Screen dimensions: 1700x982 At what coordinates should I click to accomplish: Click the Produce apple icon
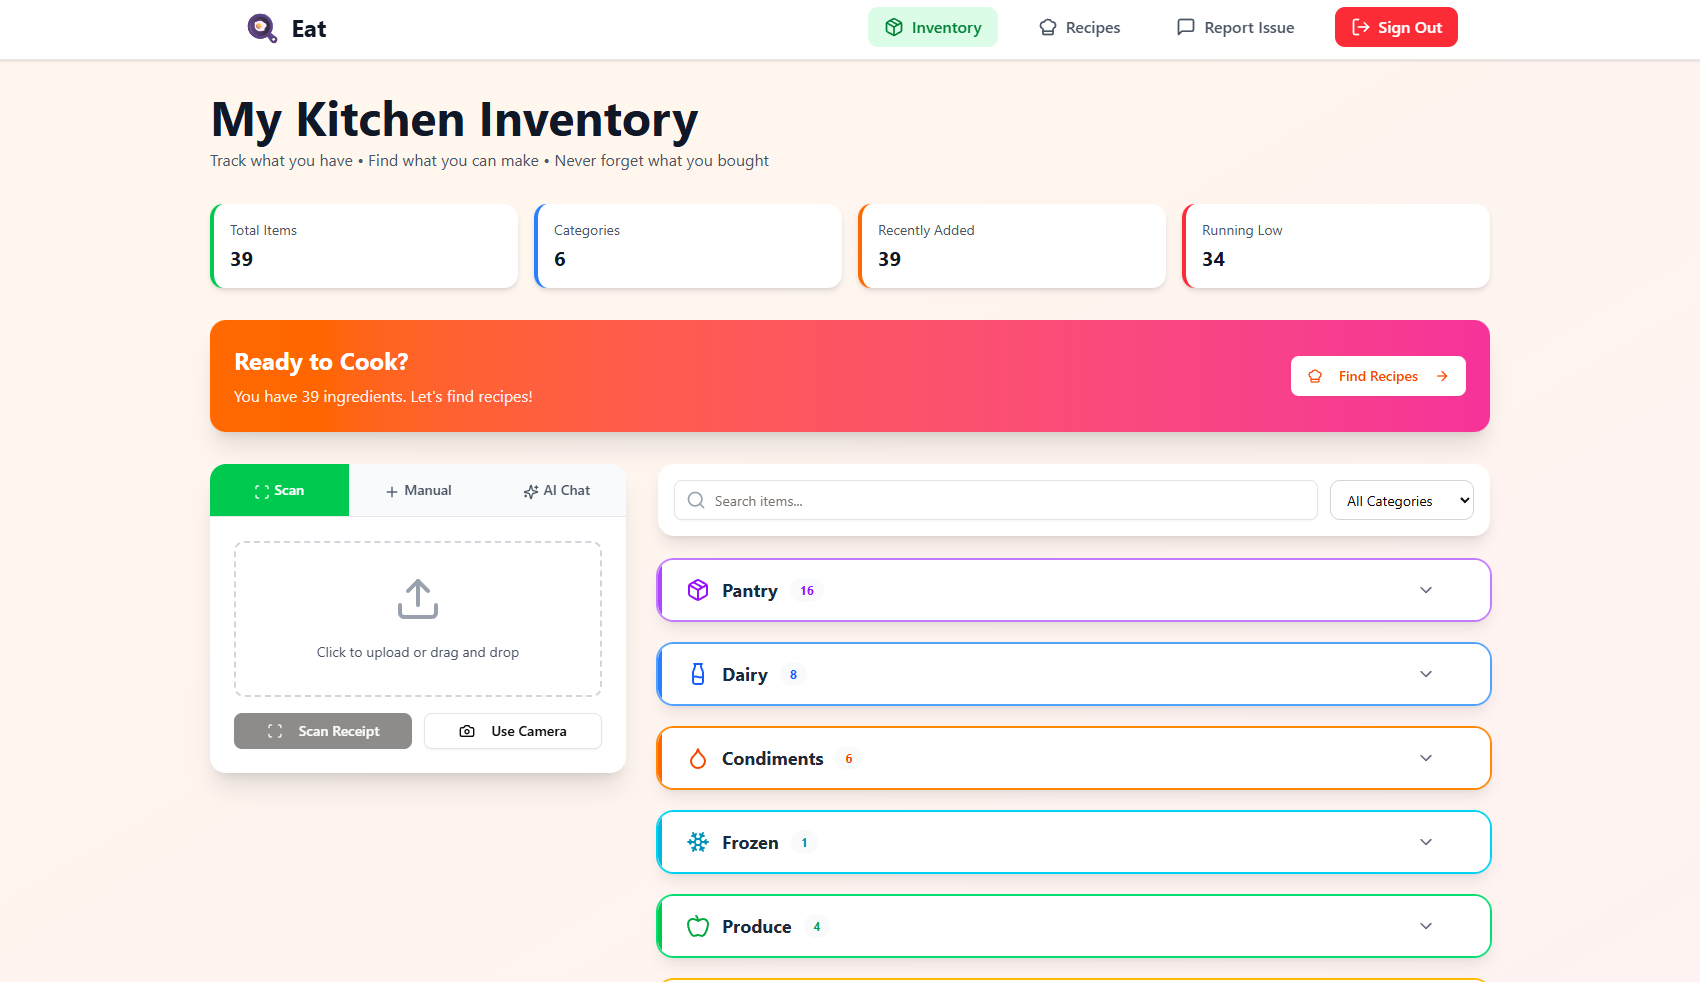[697, 926]
